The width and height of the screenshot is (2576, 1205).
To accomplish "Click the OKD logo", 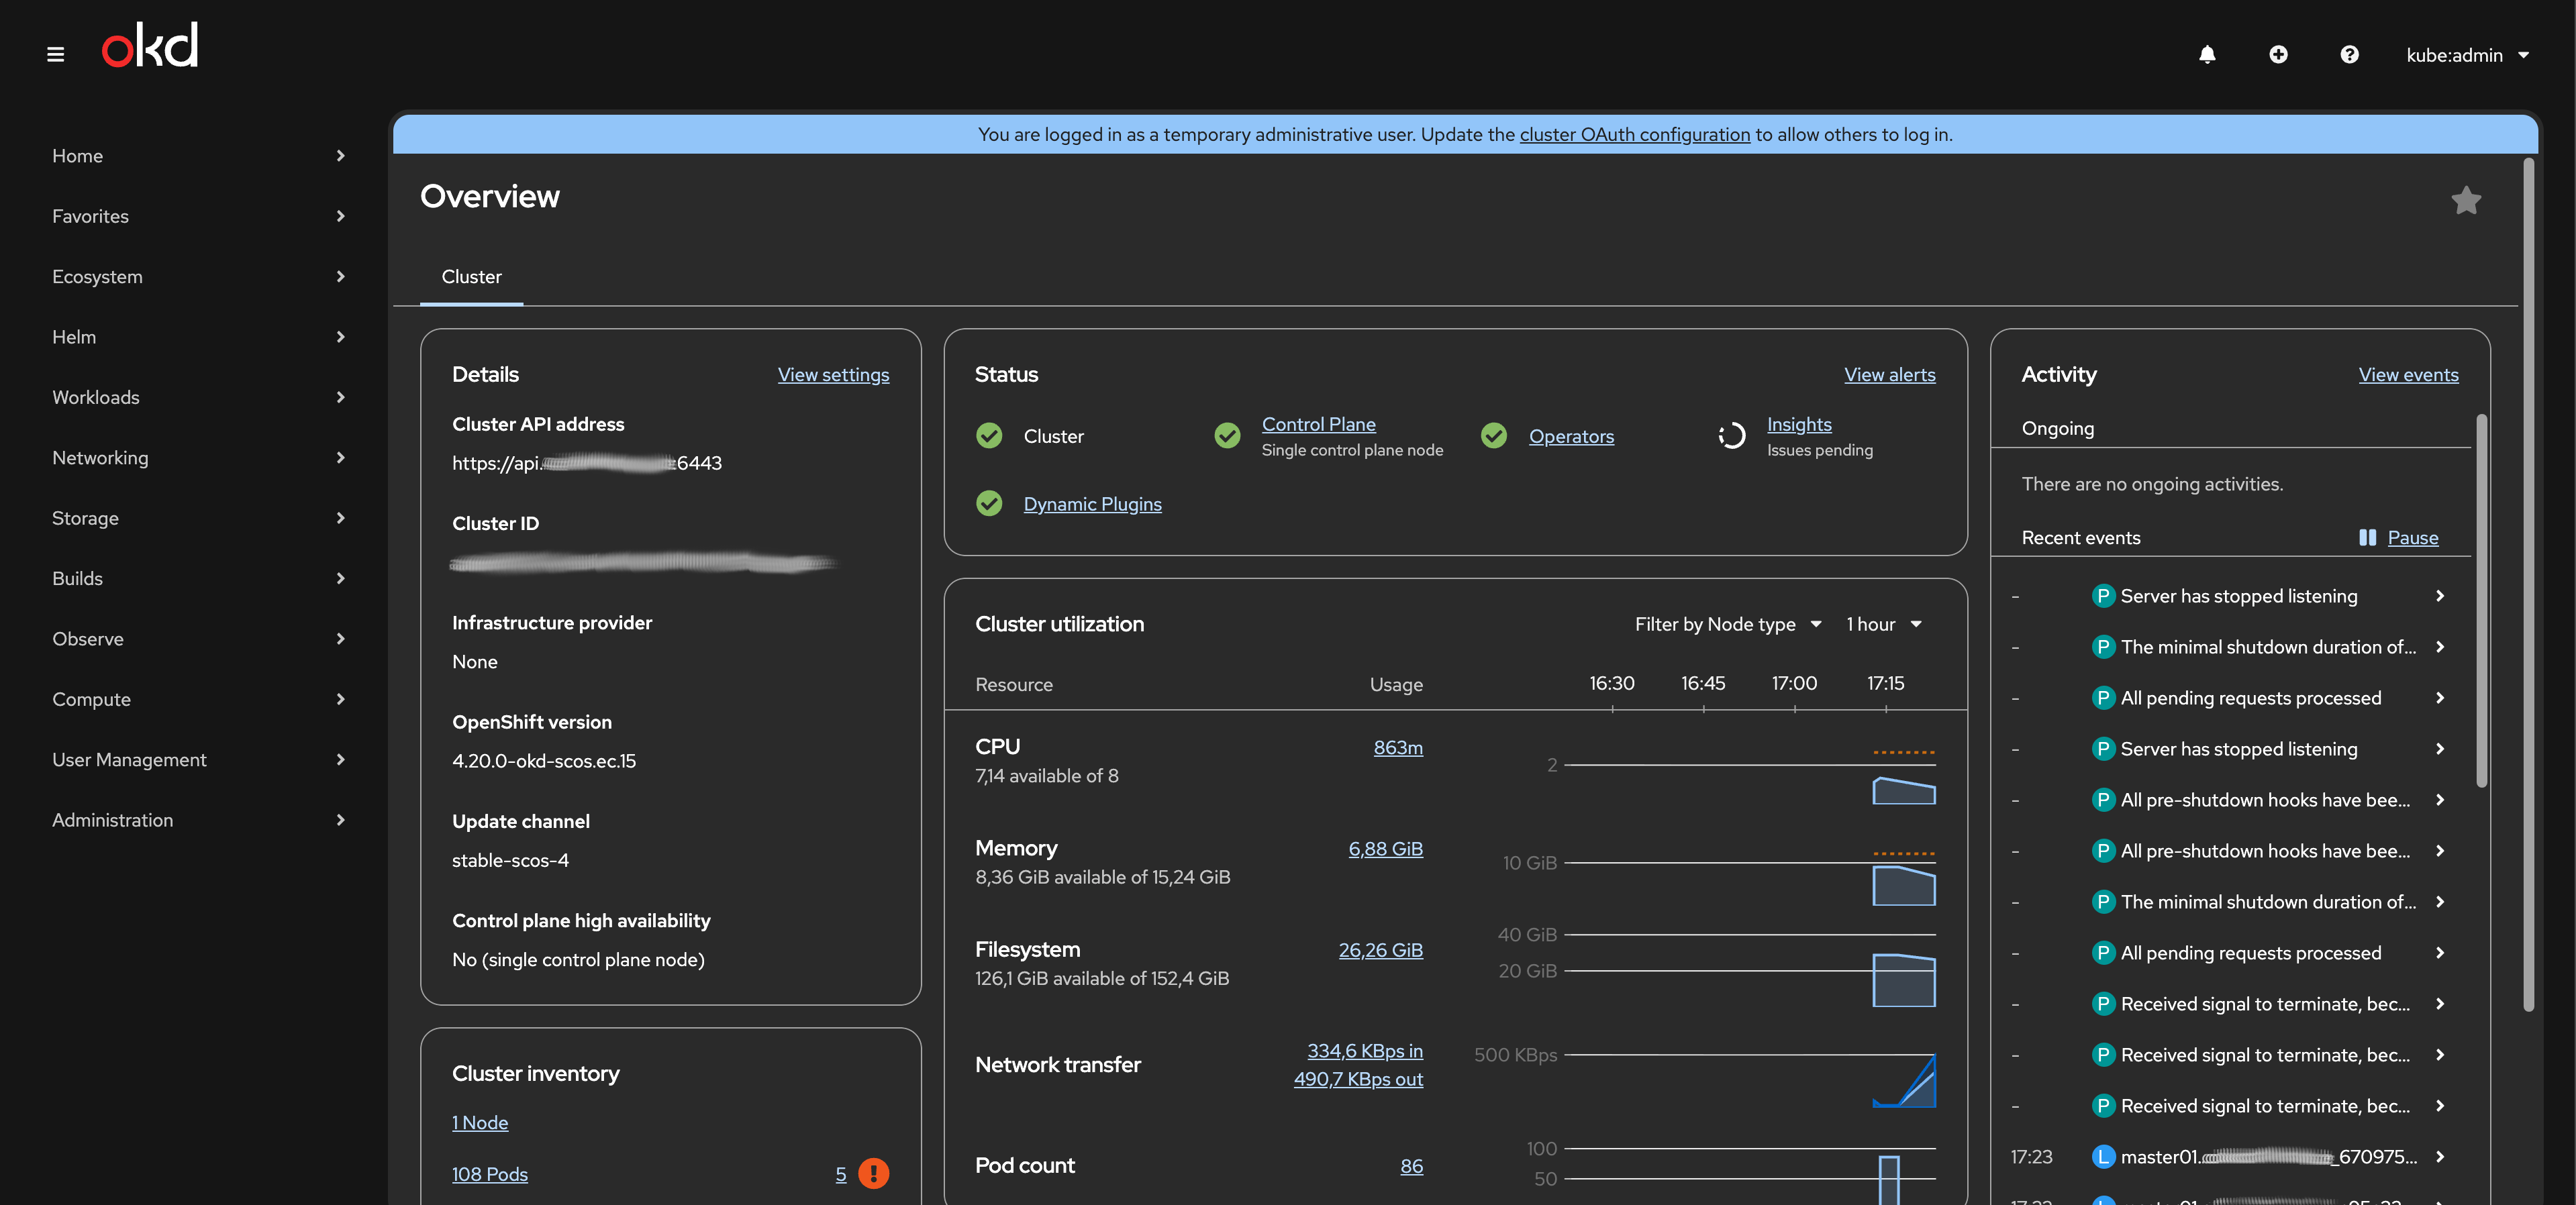I will tap(149, 44).
